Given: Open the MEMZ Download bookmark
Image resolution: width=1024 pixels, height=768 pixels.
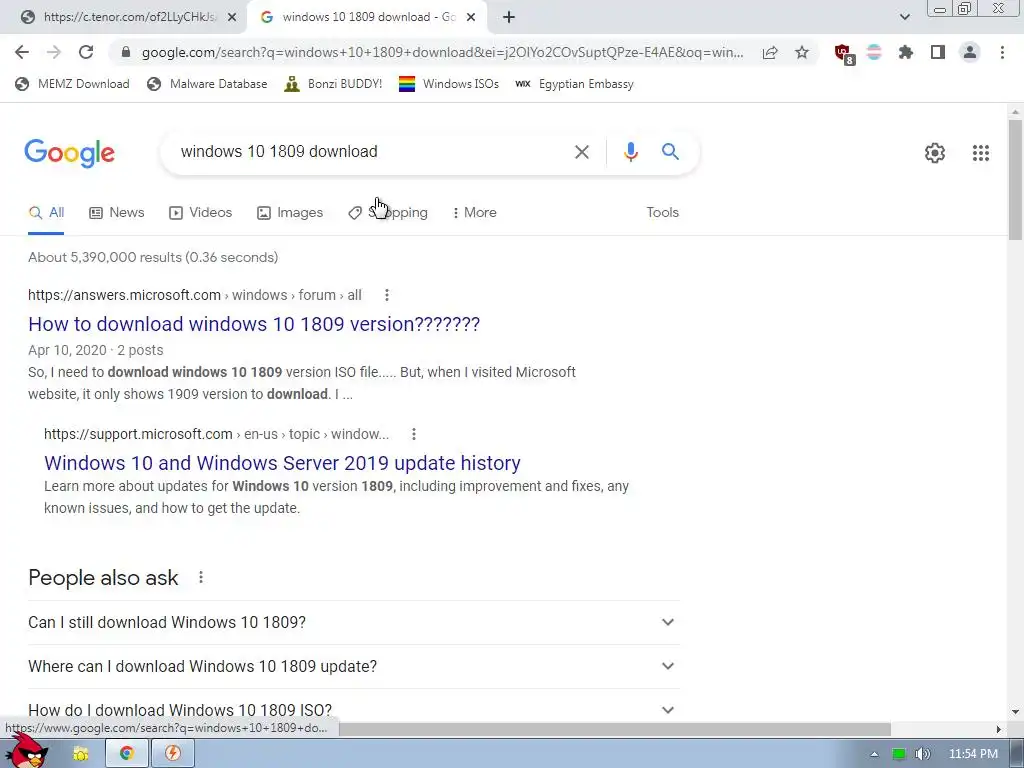Looking at the screenshot, I should (x=72, y=84).
